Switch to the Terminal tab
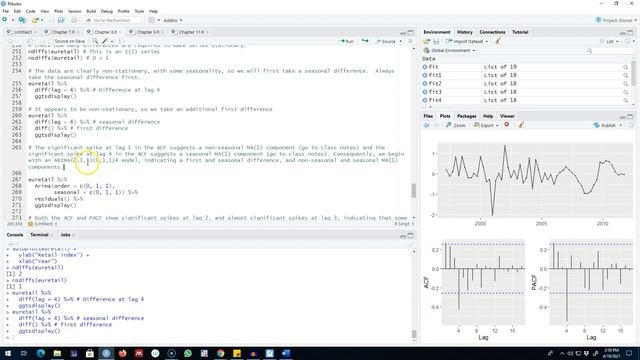The height and width of the screenshot is (360, 640). 39,235
